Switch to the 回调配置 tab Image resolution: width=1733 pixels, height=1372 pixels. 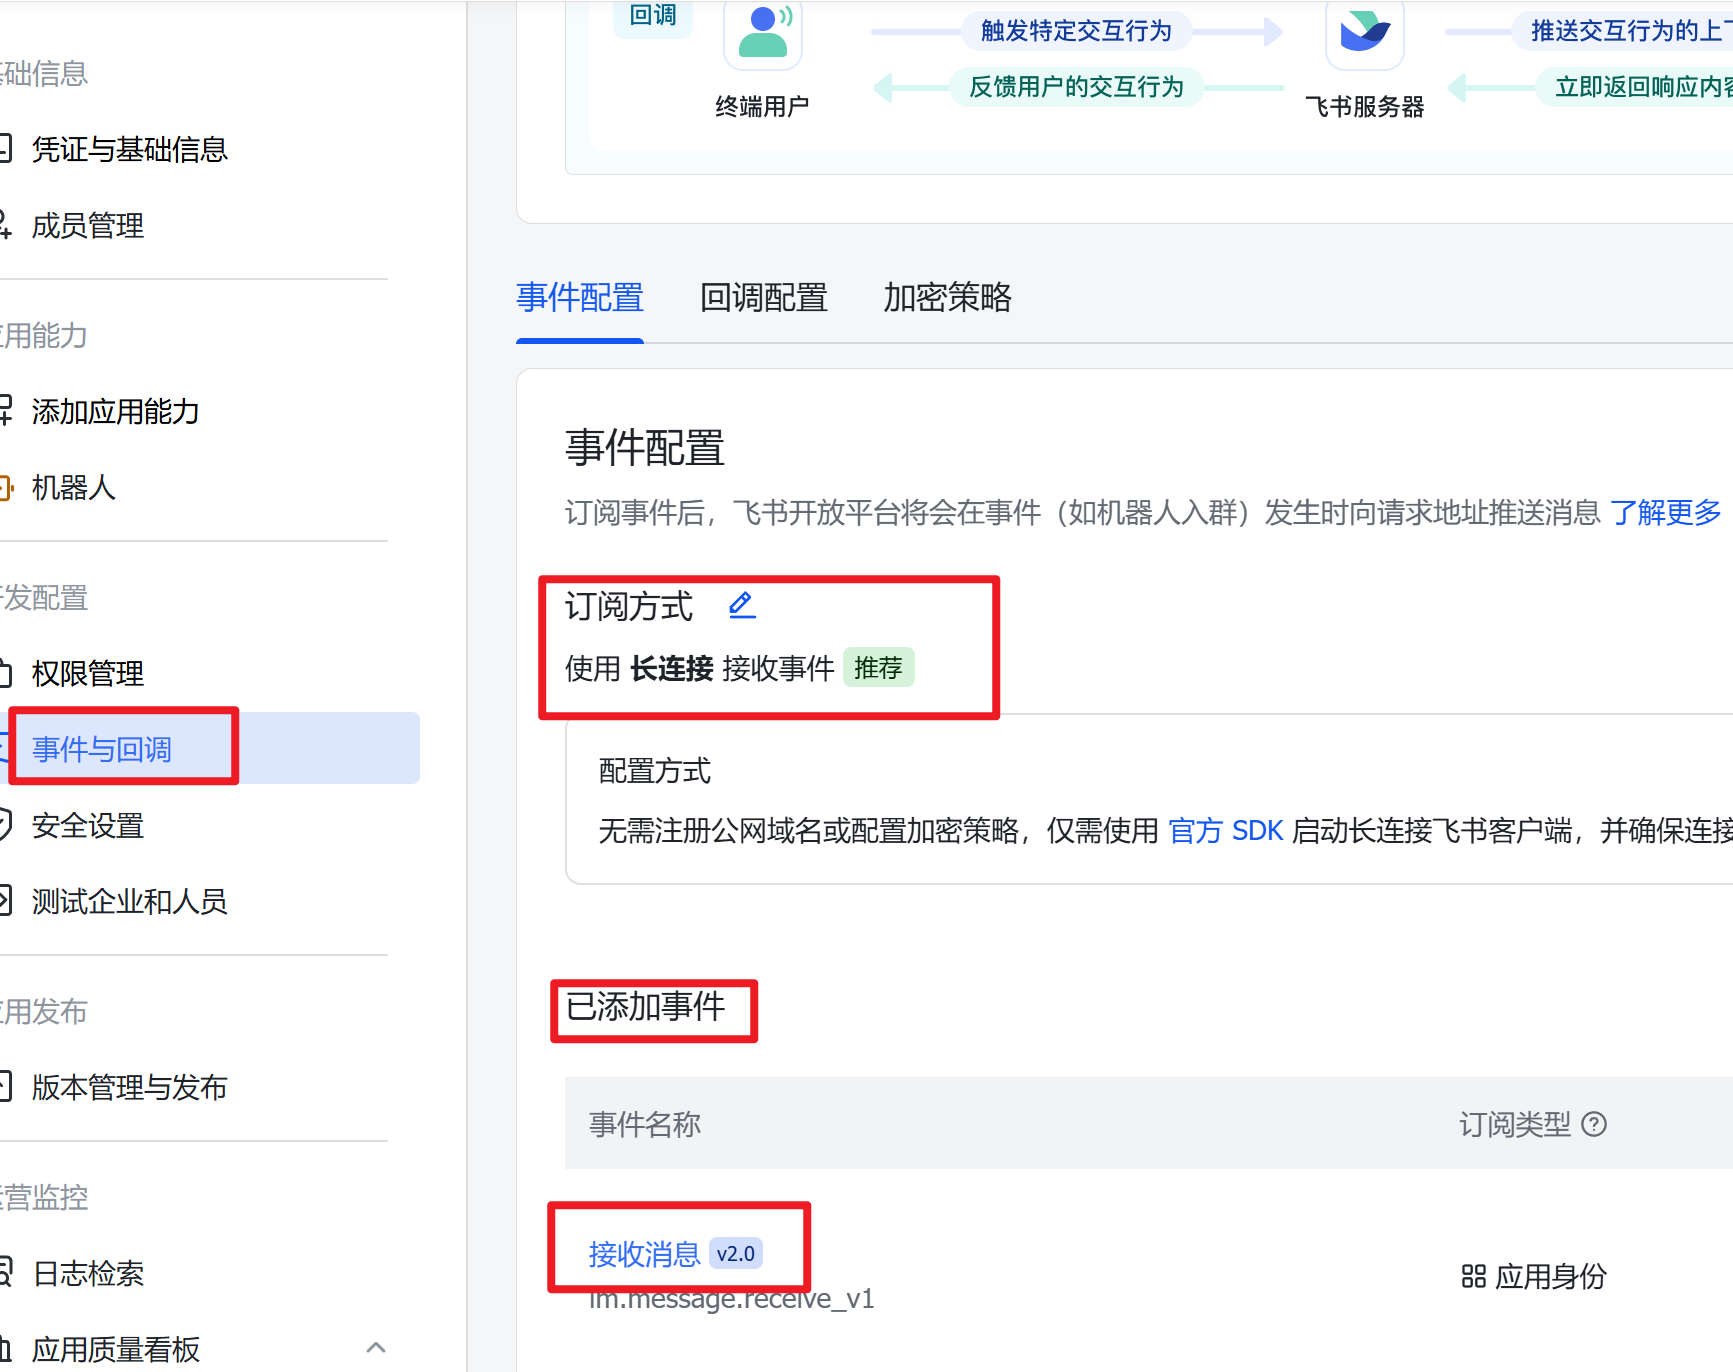point(763,298)
